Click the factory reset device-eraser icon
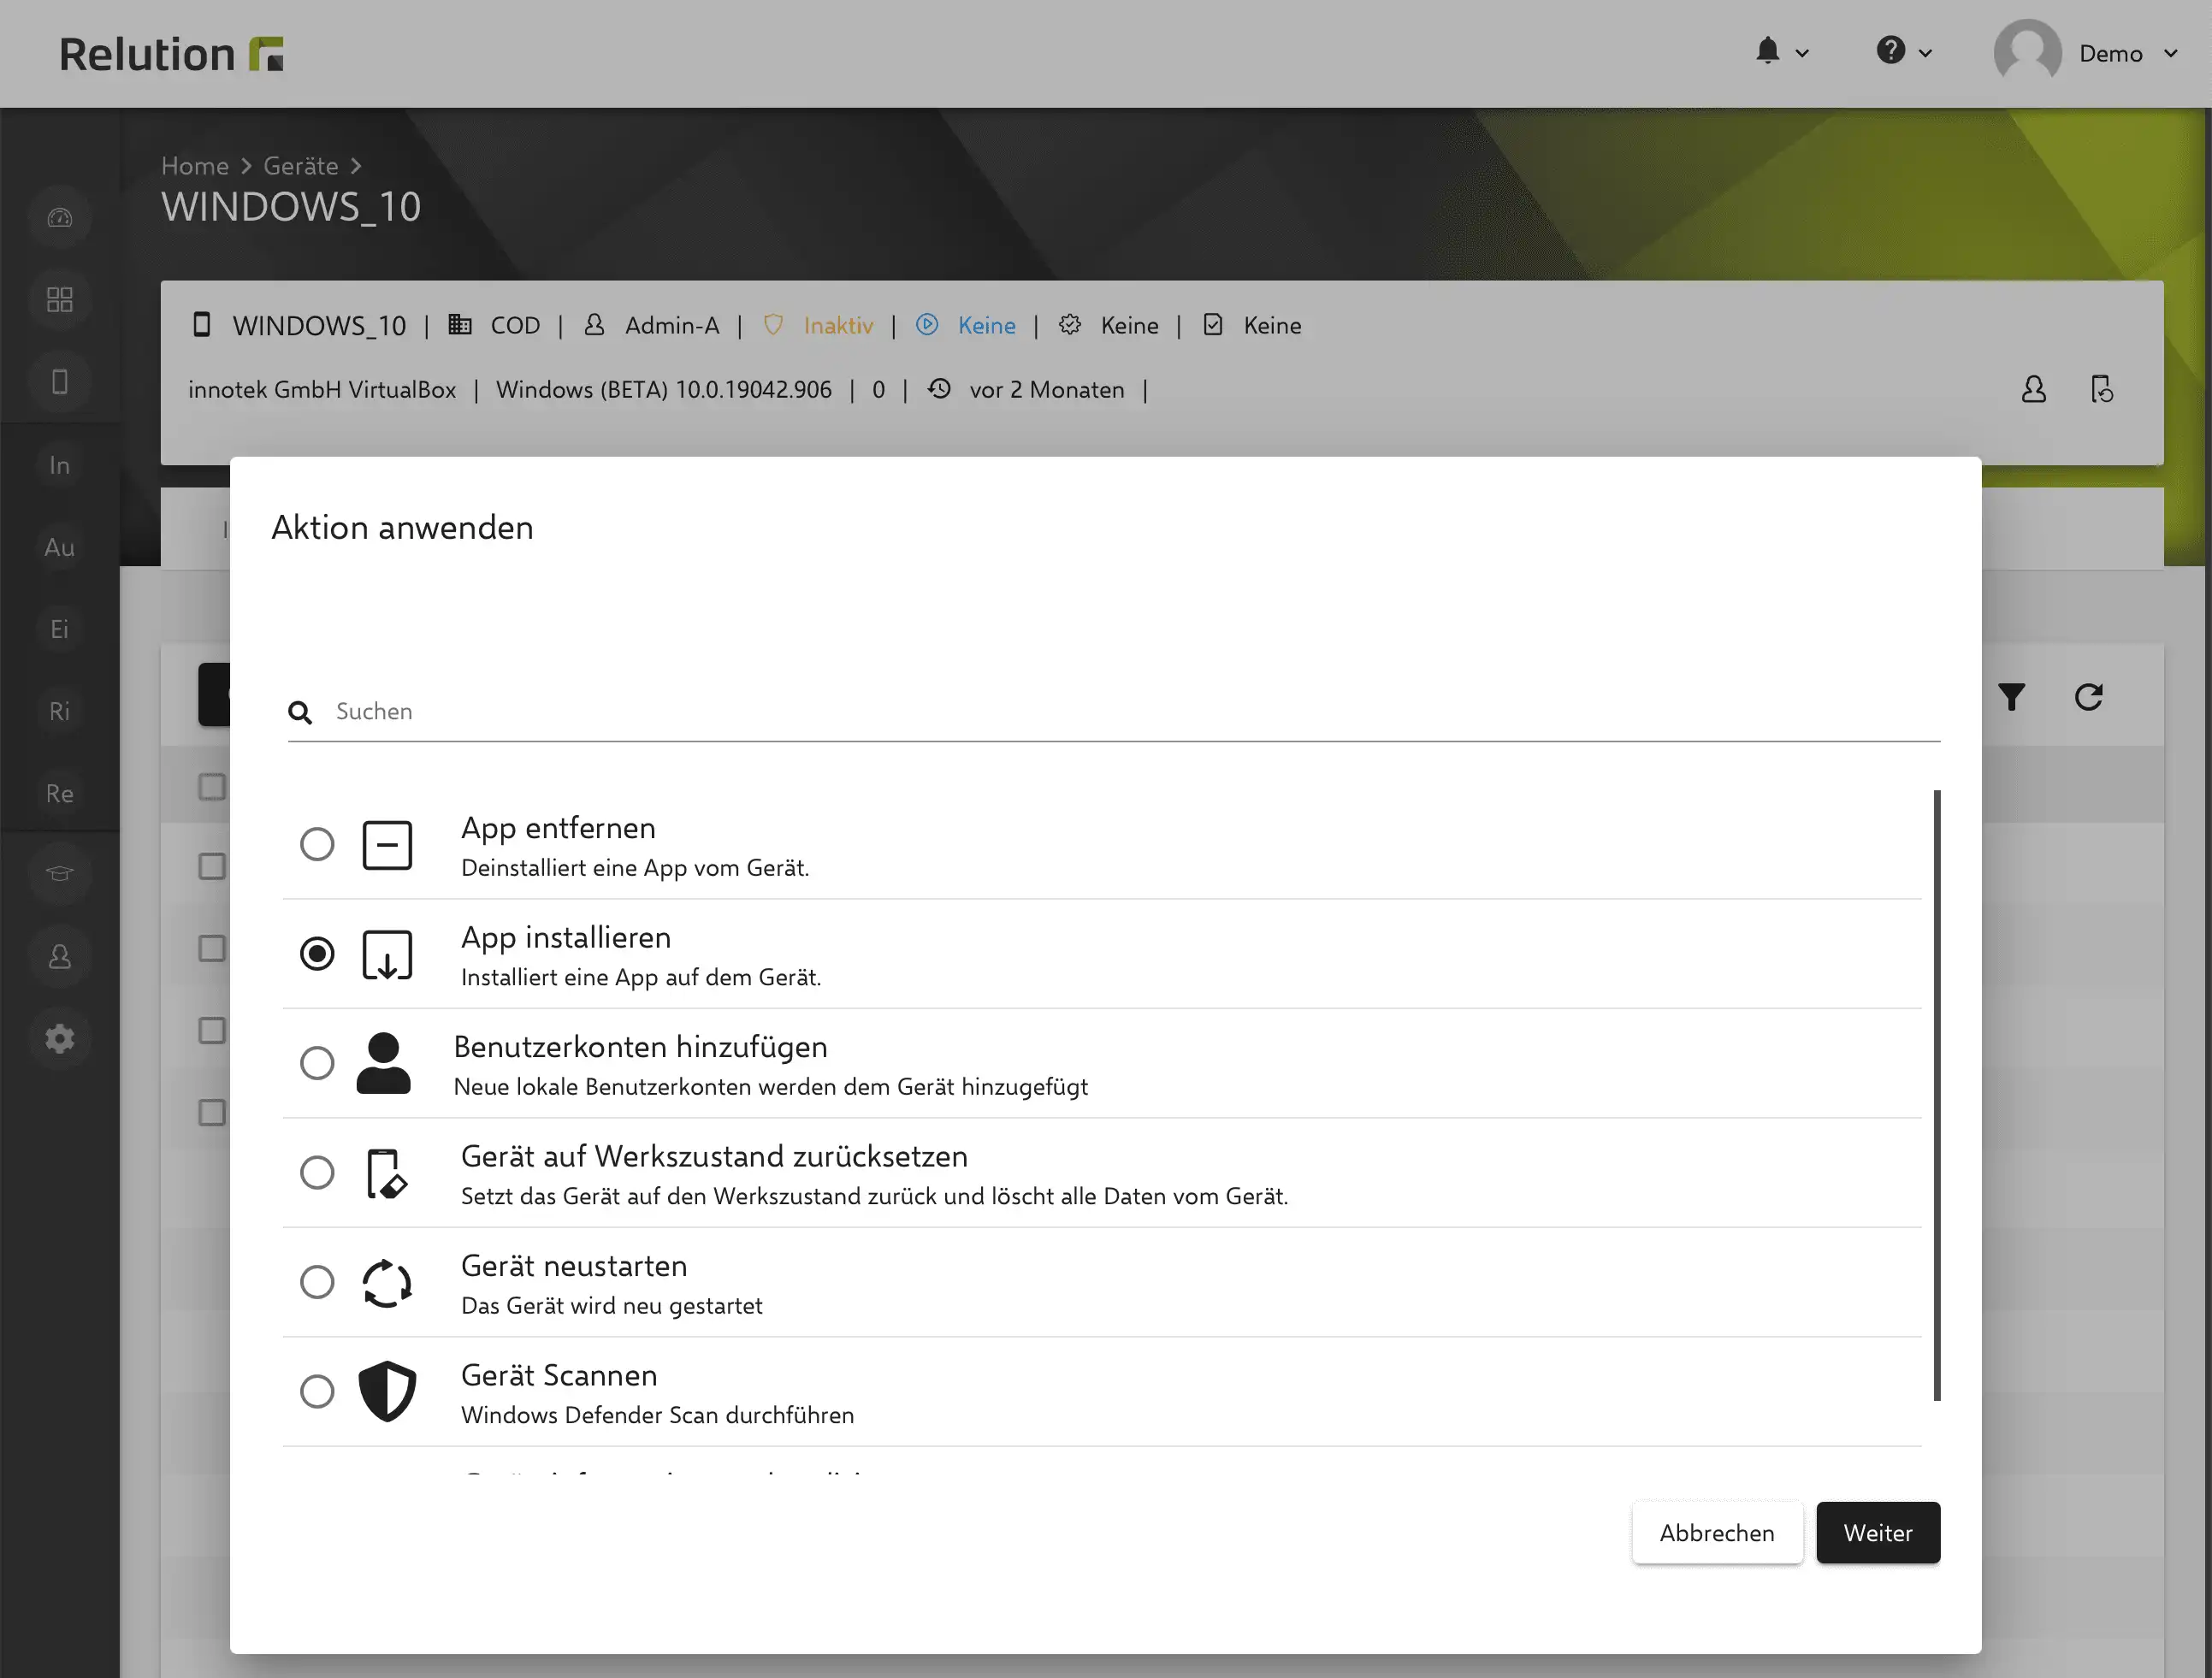 (x=387, y=1173)
